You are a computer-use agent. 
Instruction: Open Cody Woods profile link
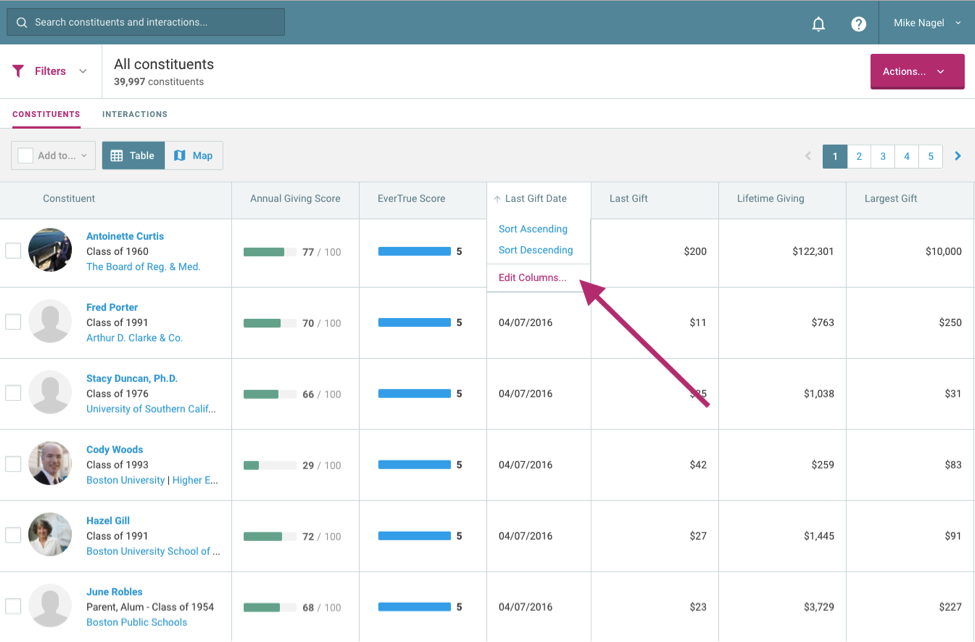(114, 450)
